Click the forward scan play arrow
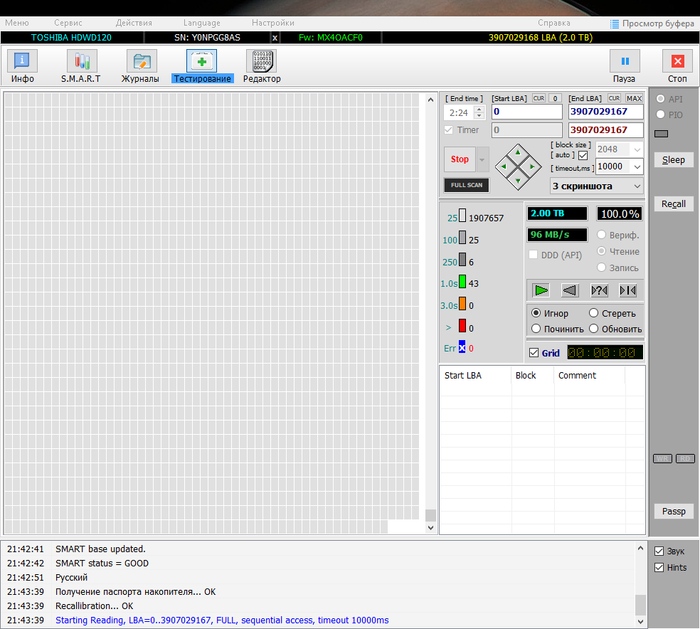The height and width of the screenshot is (629, 700). (x=541, y=290)
